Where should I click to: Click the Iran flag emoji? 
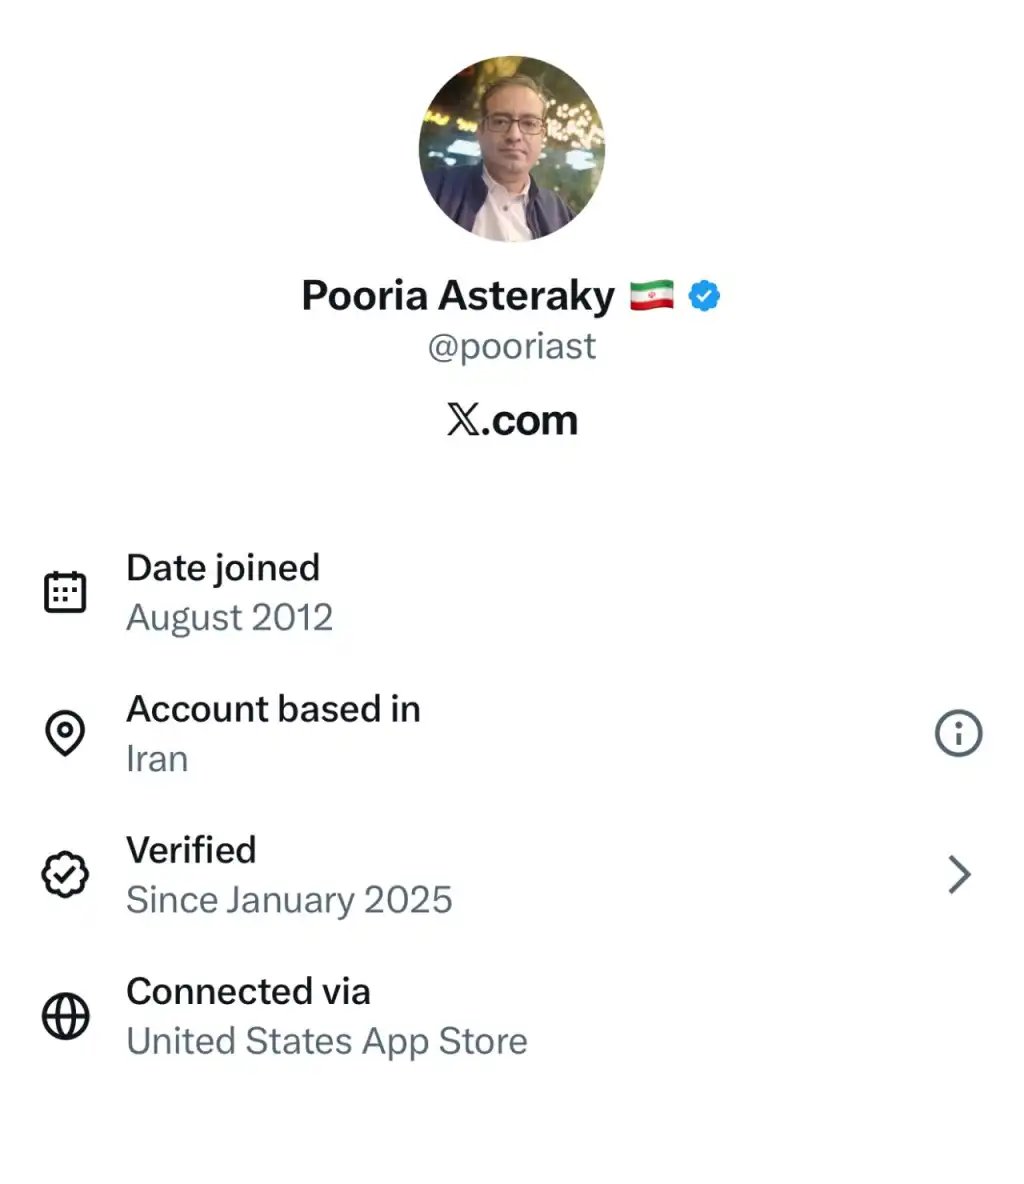(652, 296)
